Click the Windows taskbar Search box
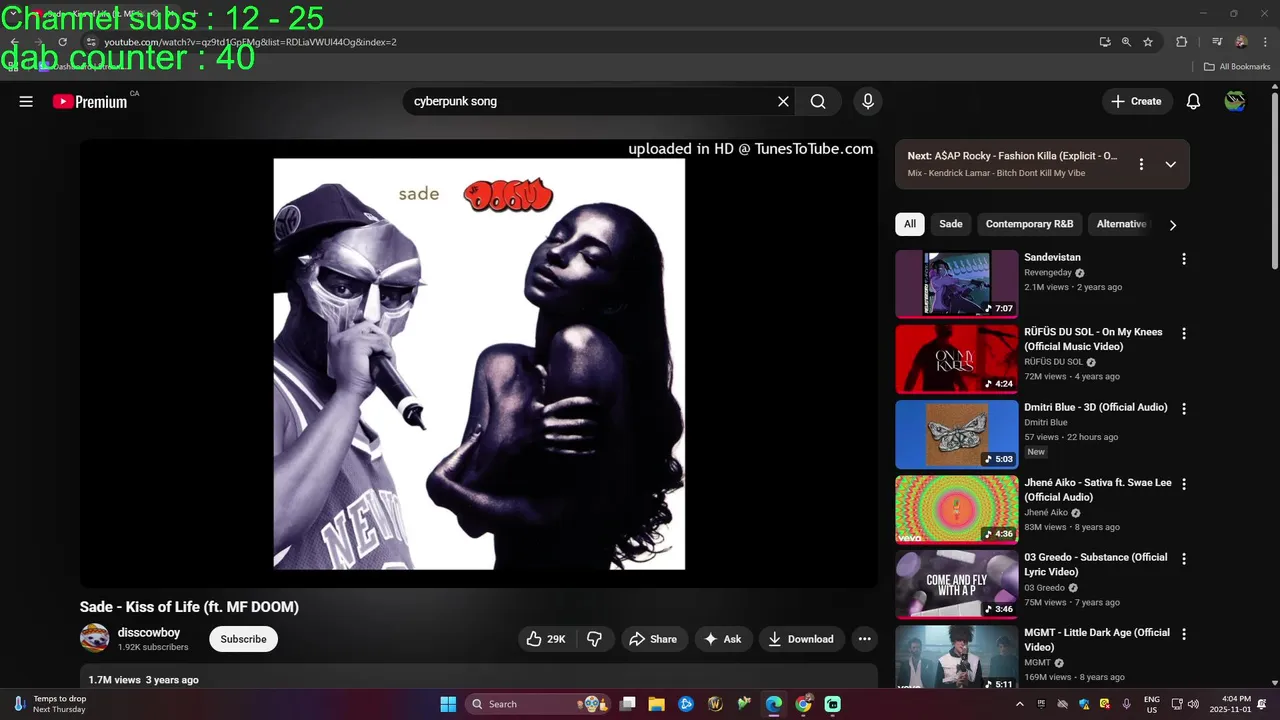This screenshot has height=720, width=1280. [x=539, y=704]
